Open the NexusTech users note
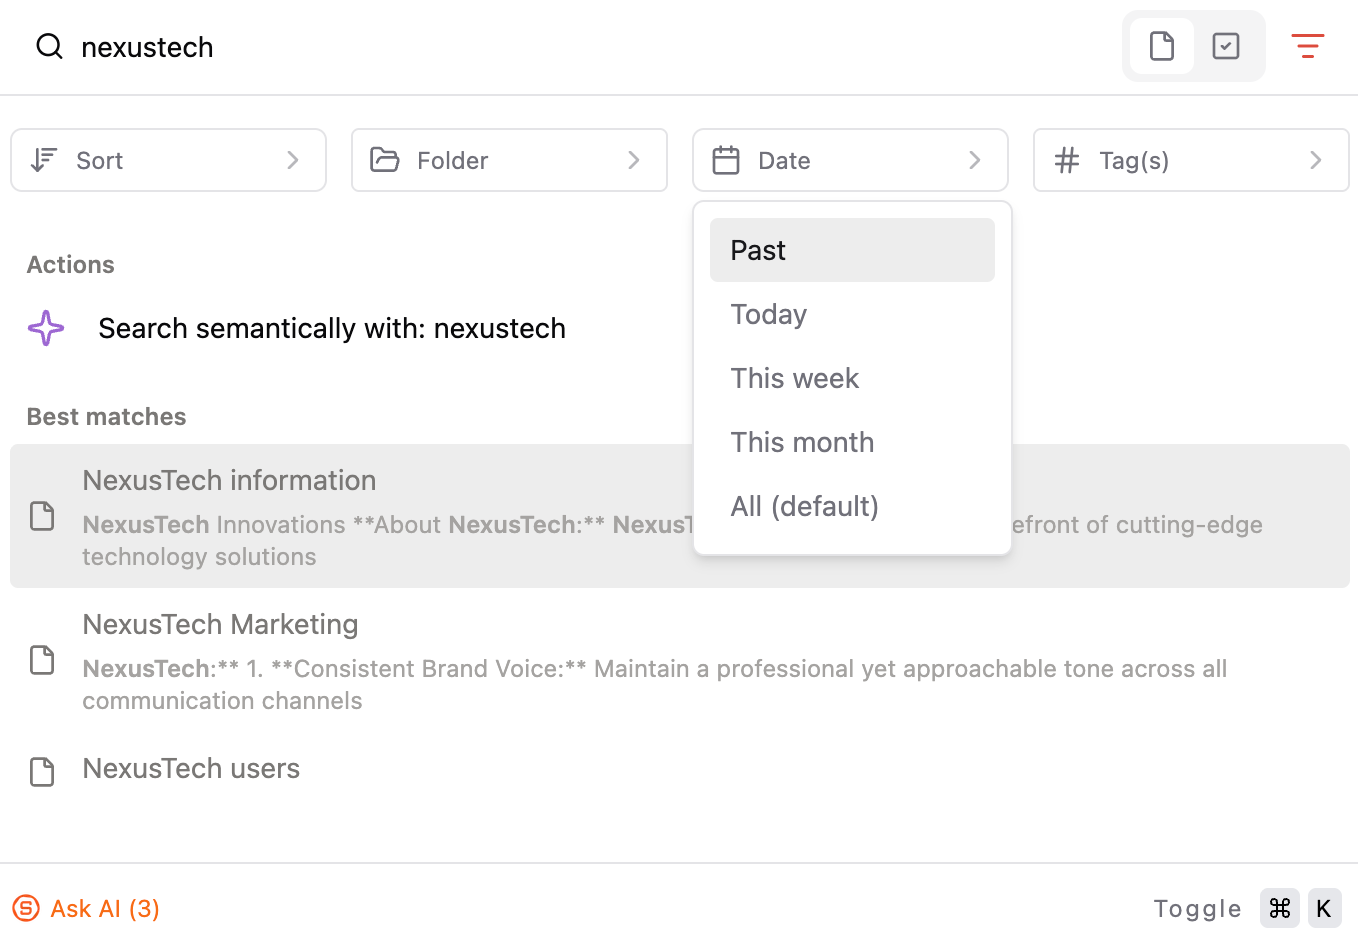This screenshot has height=948, width=1358. click(x=680, y=769)
